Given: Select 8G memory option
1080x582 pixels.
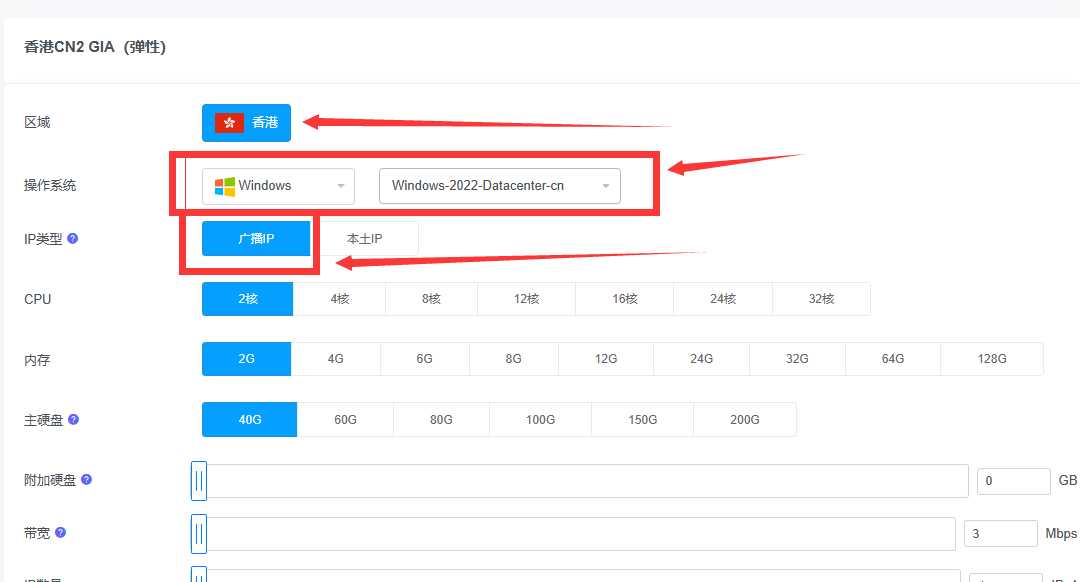Looking at the screenshot, I should 513,359.
